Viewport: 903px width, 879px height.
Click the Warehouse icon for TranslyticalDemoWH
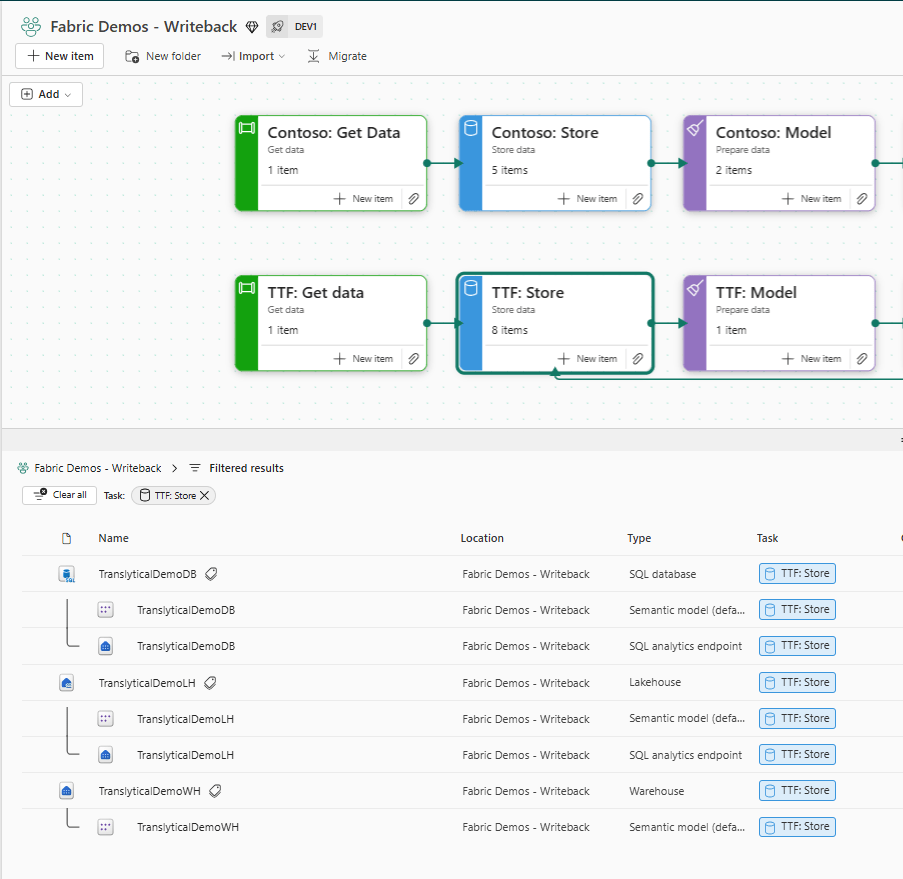tap(67, 791)
